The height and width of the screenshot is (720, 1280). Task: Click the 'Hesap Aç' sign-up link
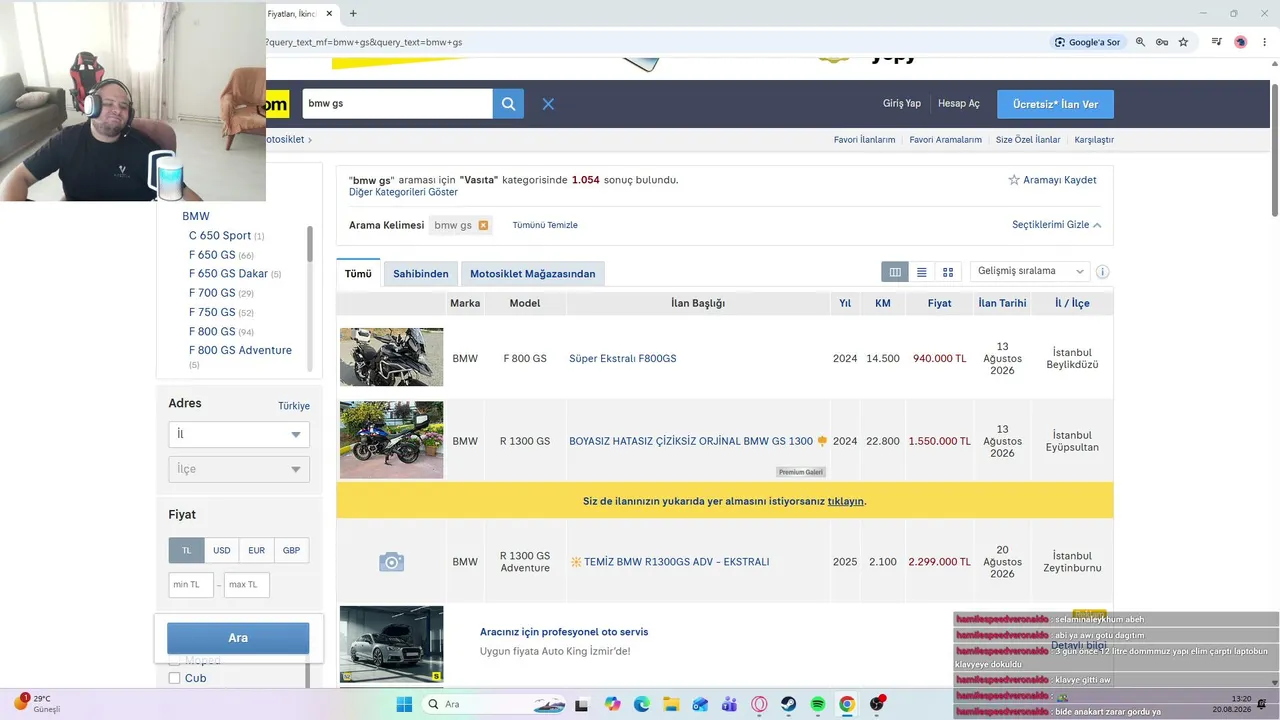point(959,104)
